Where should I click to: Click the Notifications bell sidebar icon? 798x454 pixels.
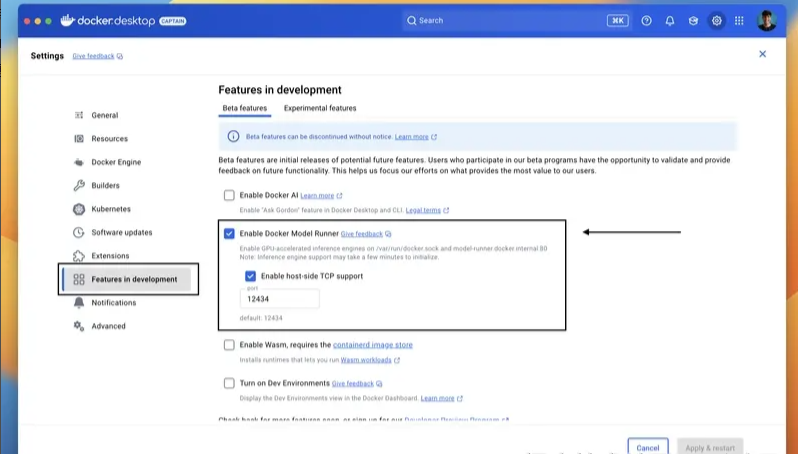click(79, 302)
